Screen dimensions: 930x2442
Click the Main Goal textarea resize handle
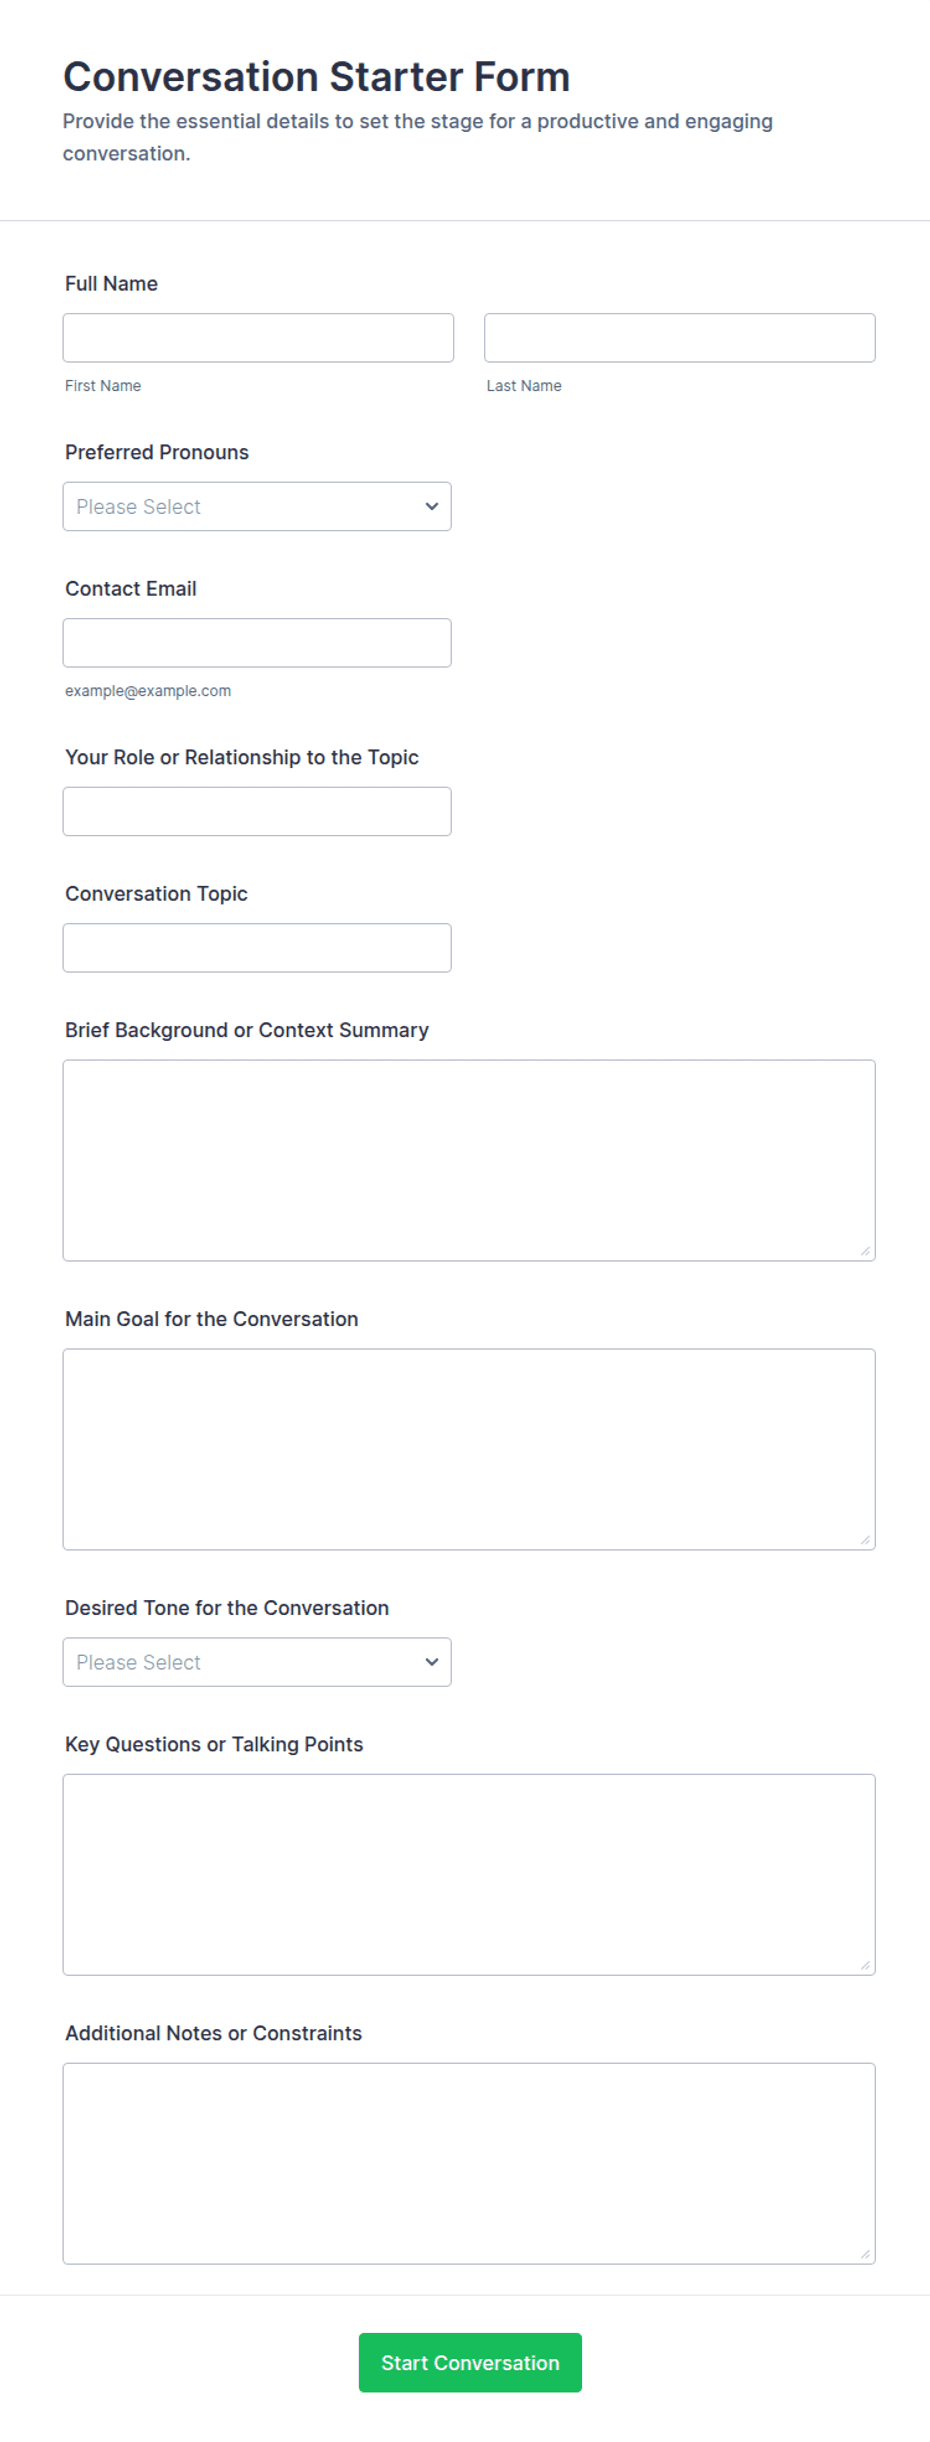tap(865, 1540)
